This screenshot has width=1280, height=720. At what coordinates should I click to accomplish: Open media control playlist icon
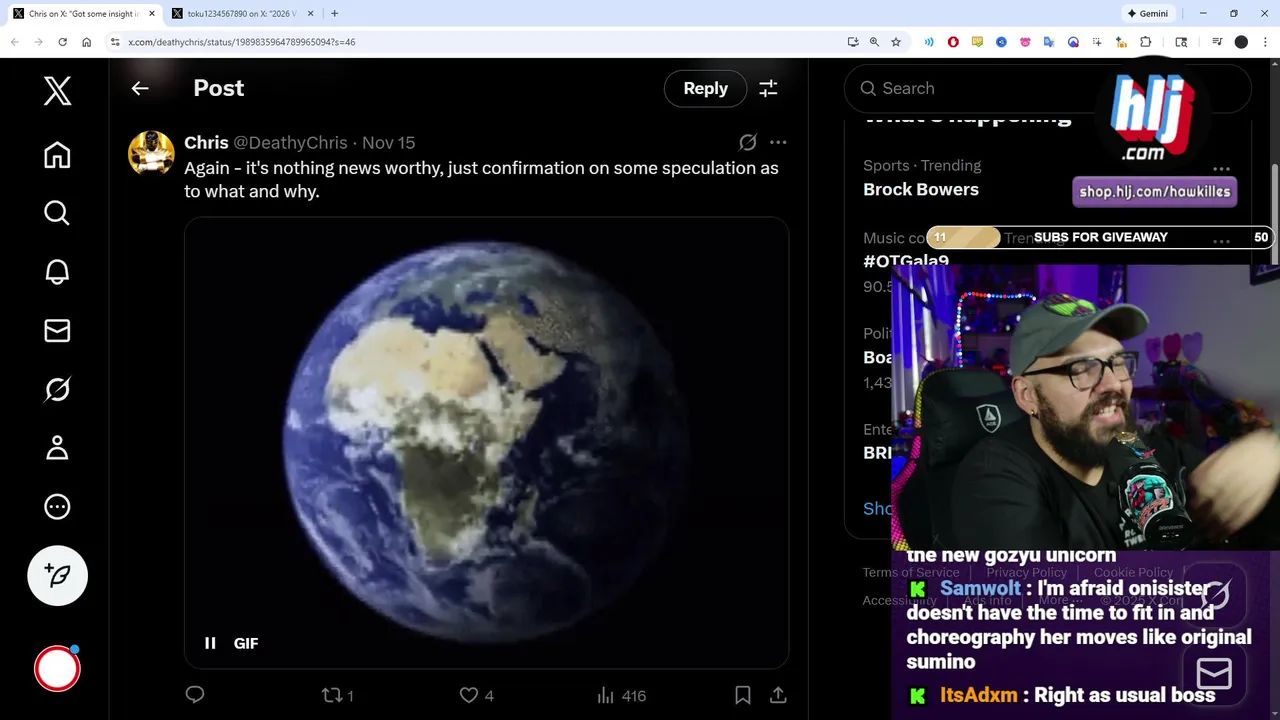(x=1217, y=42)
